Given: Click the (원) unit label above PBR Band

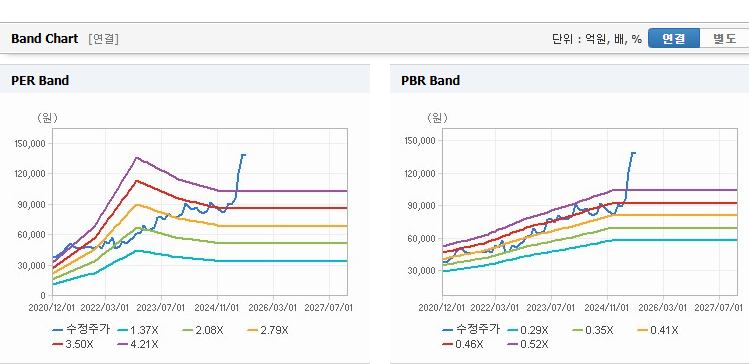Looking at the screenshot, I should coord(437,118).
